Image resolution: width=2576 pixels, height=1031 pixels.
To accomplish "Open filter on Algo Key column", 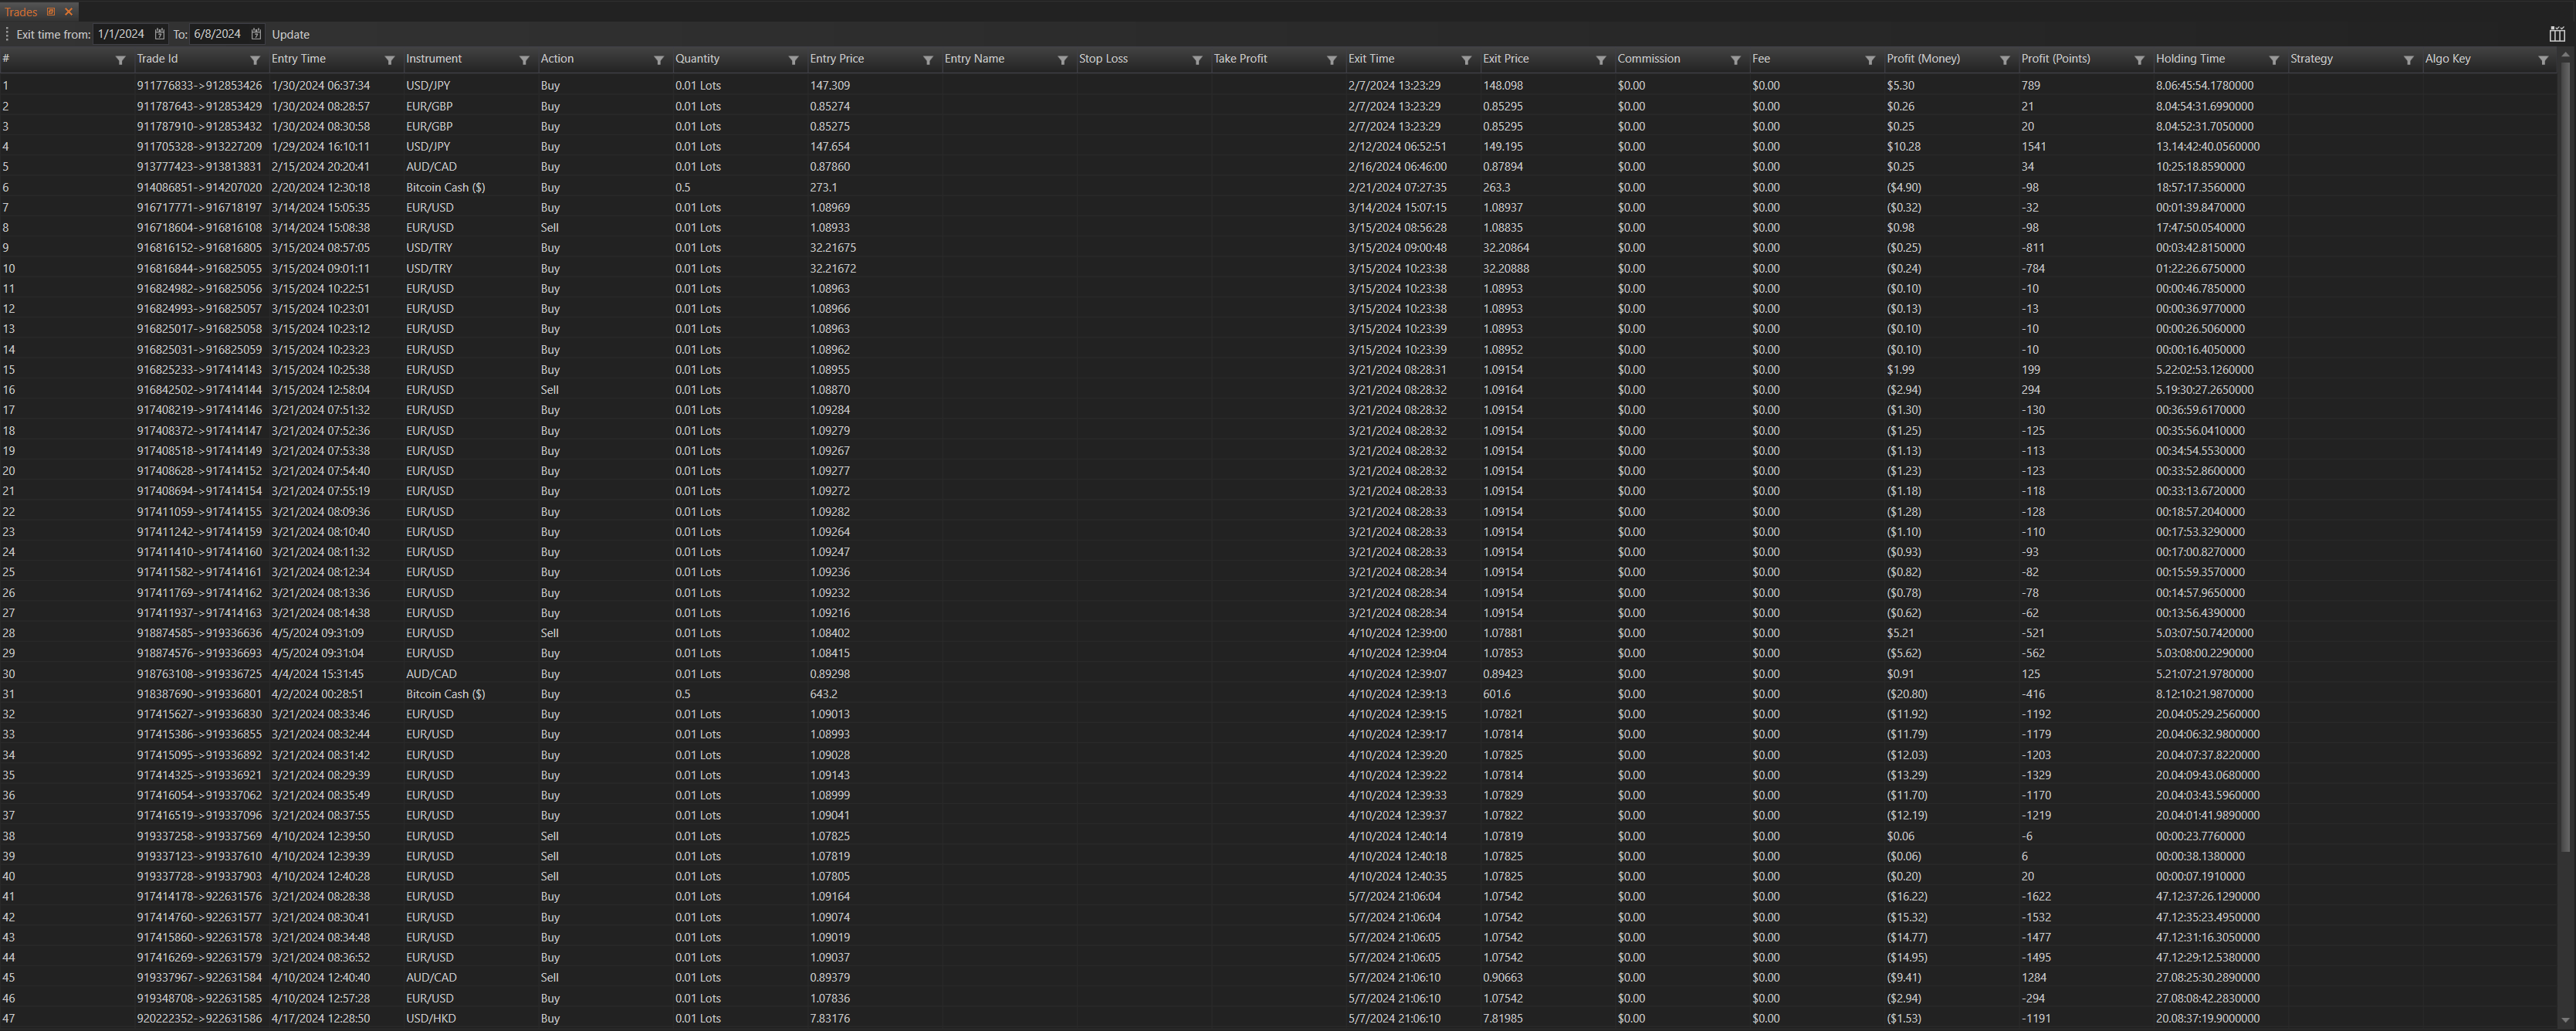I will [2543, 60].
